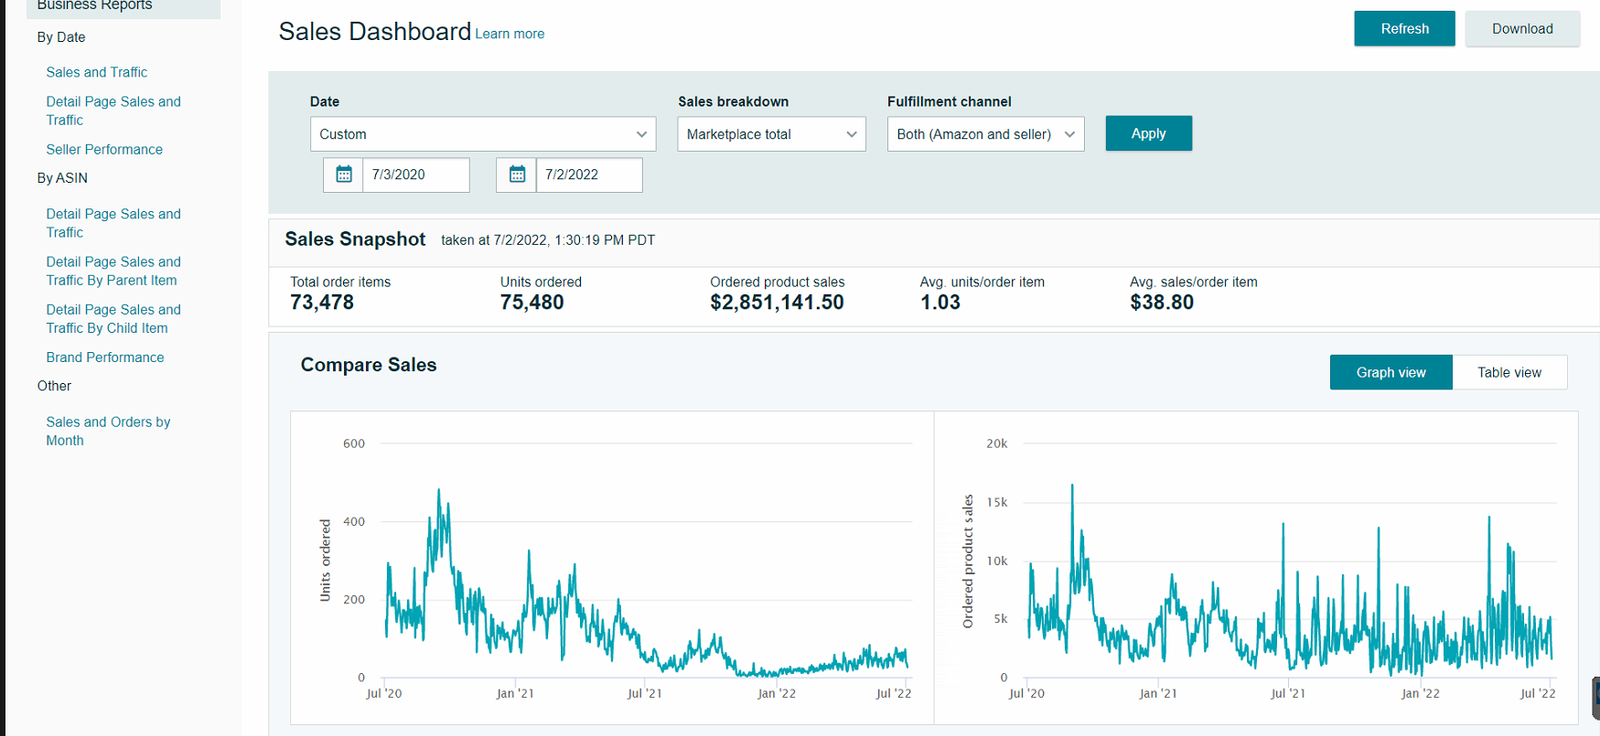The image size is (1600, 736).
Task: Click the Download button
Action: pyautogui.click(x=1522, y=29)
